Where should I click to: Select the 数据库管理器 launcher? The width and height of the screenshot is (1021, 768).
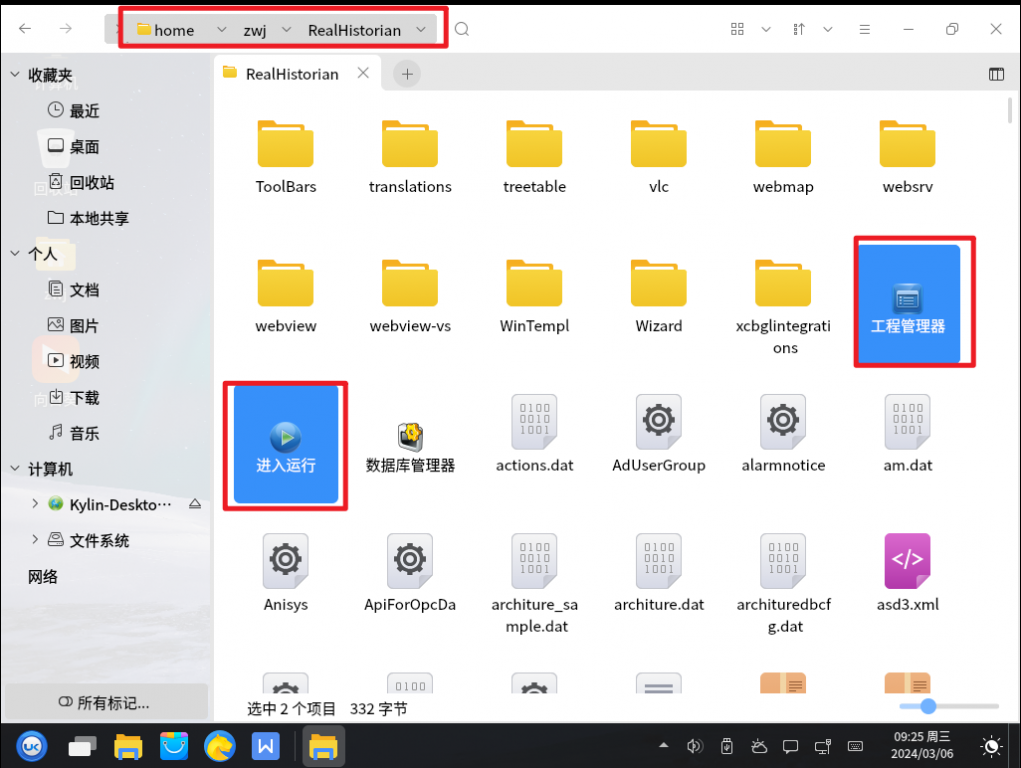410,447
